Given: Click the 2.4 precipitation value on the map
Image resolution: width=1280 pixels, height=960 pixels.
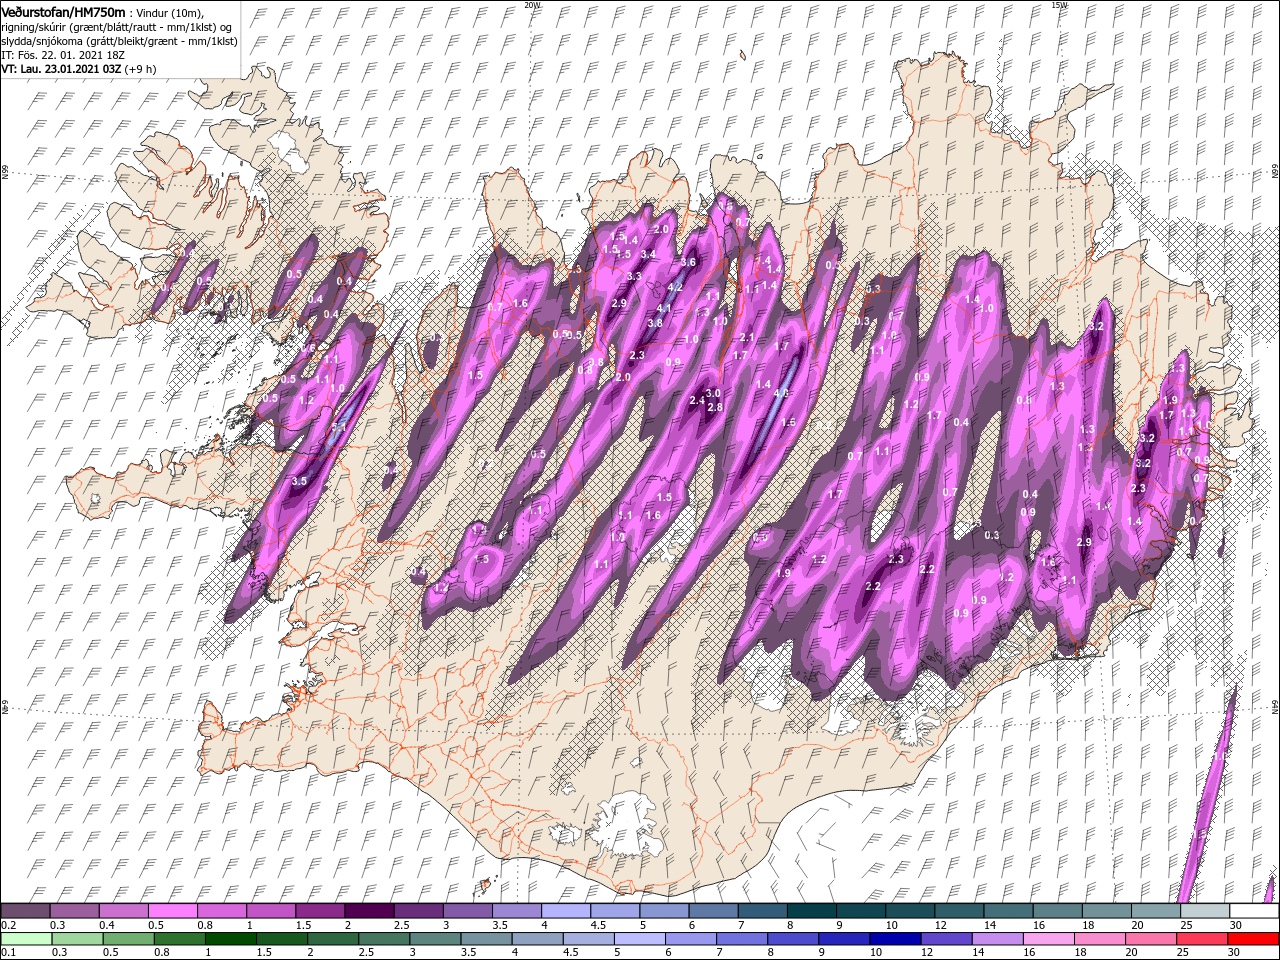Looking at the screenshot, I should [697, 400].
